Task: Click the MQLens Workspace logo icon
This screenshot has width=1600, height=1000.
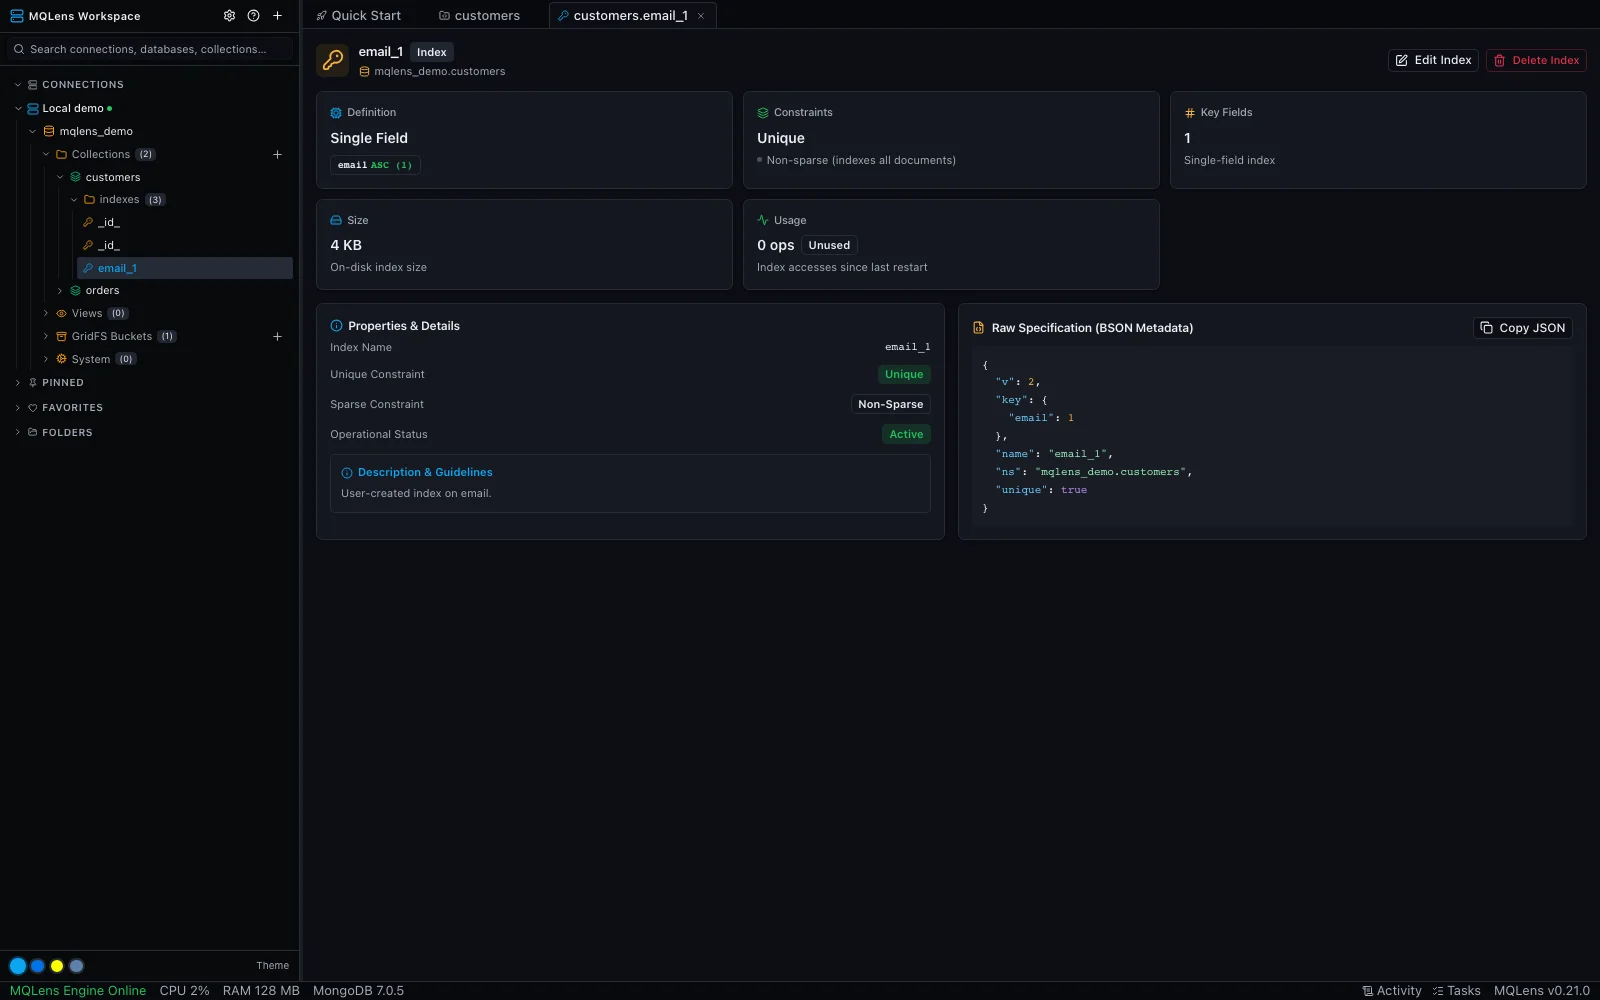Action: (x=17, y=16)
